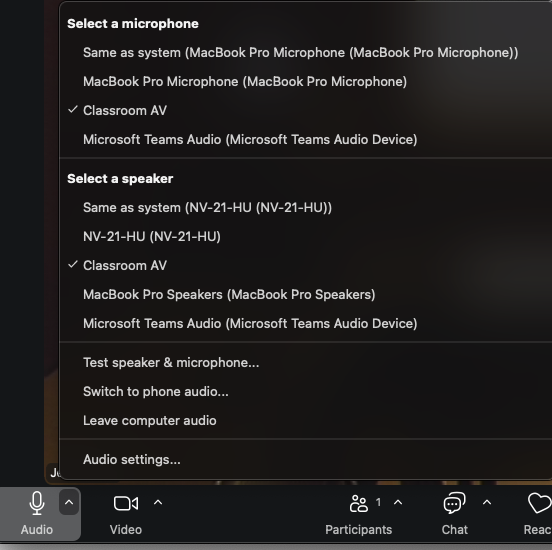Click the Reactions heart icon
The height and width of the screenshot is (550, 552).
(x=540, y=503)
